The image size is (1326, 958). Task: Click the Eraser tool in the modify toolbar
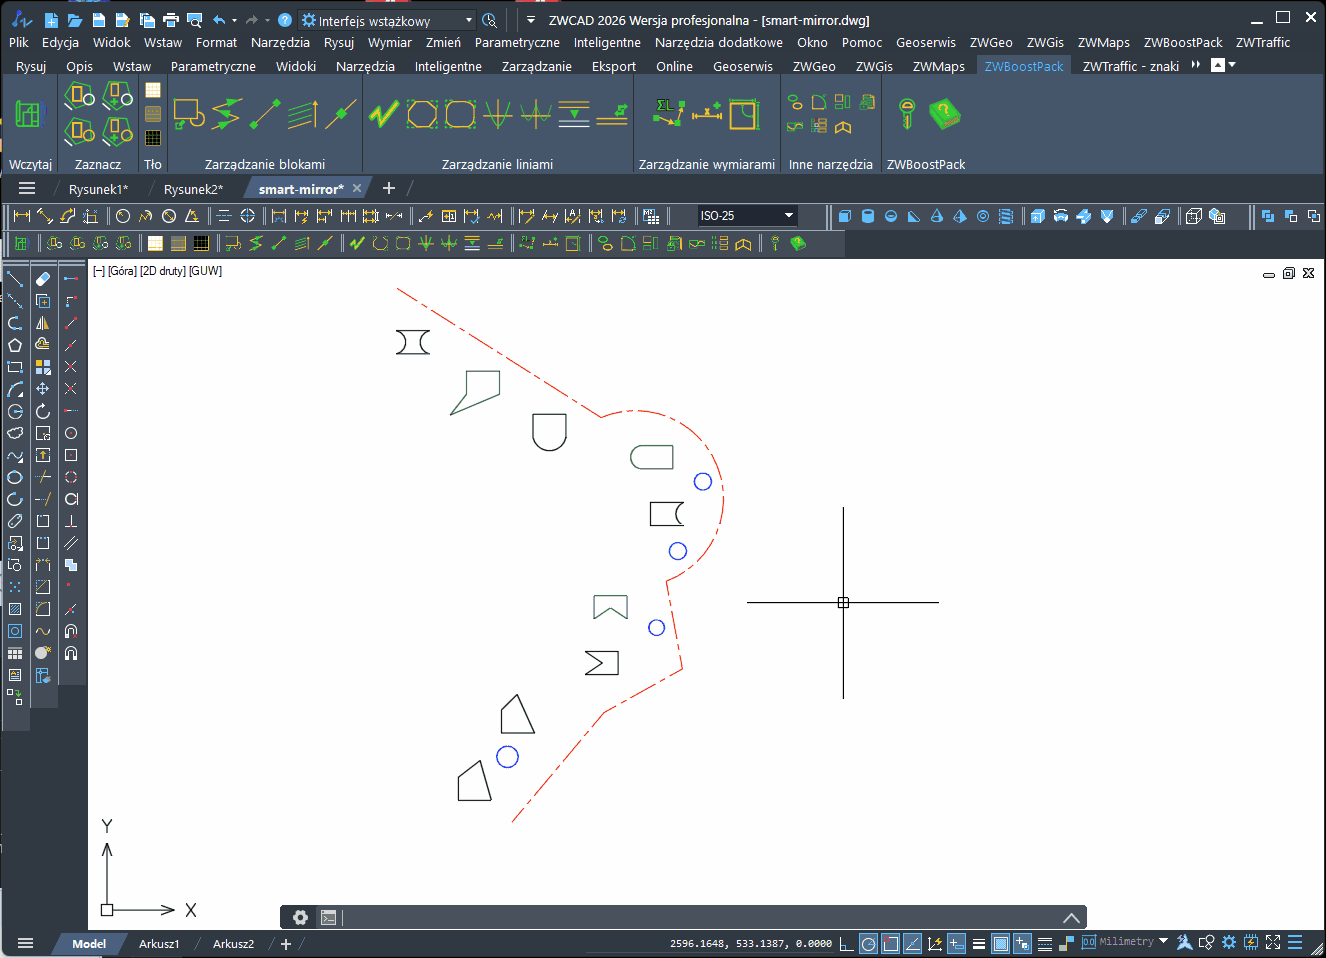pos(43,277)
